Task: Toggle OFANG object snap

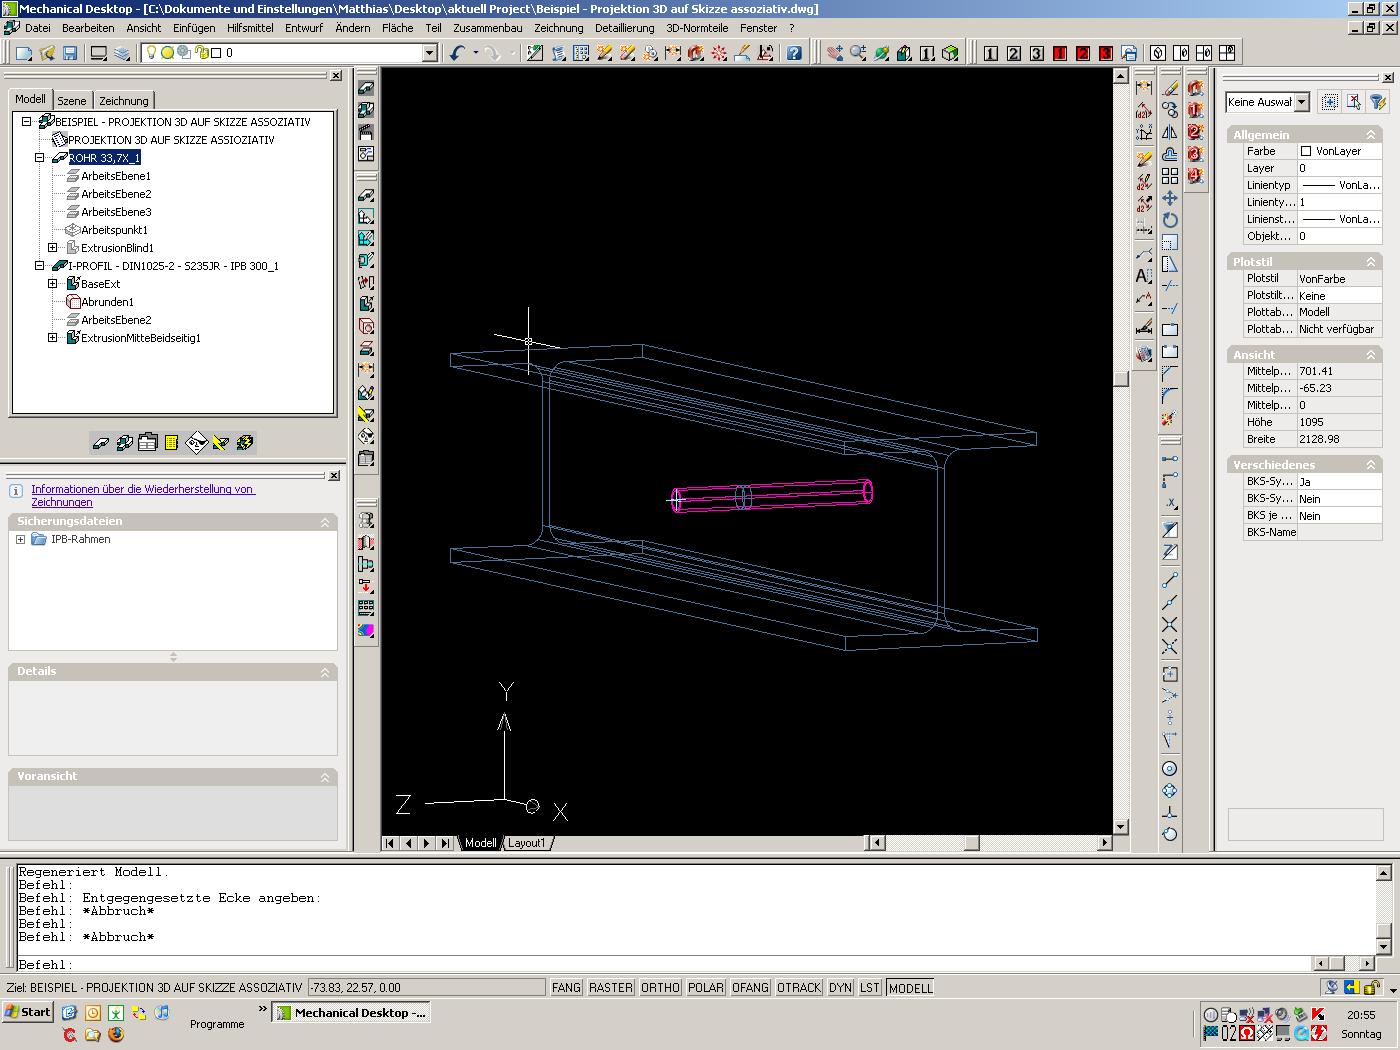Action: (750, 987)
